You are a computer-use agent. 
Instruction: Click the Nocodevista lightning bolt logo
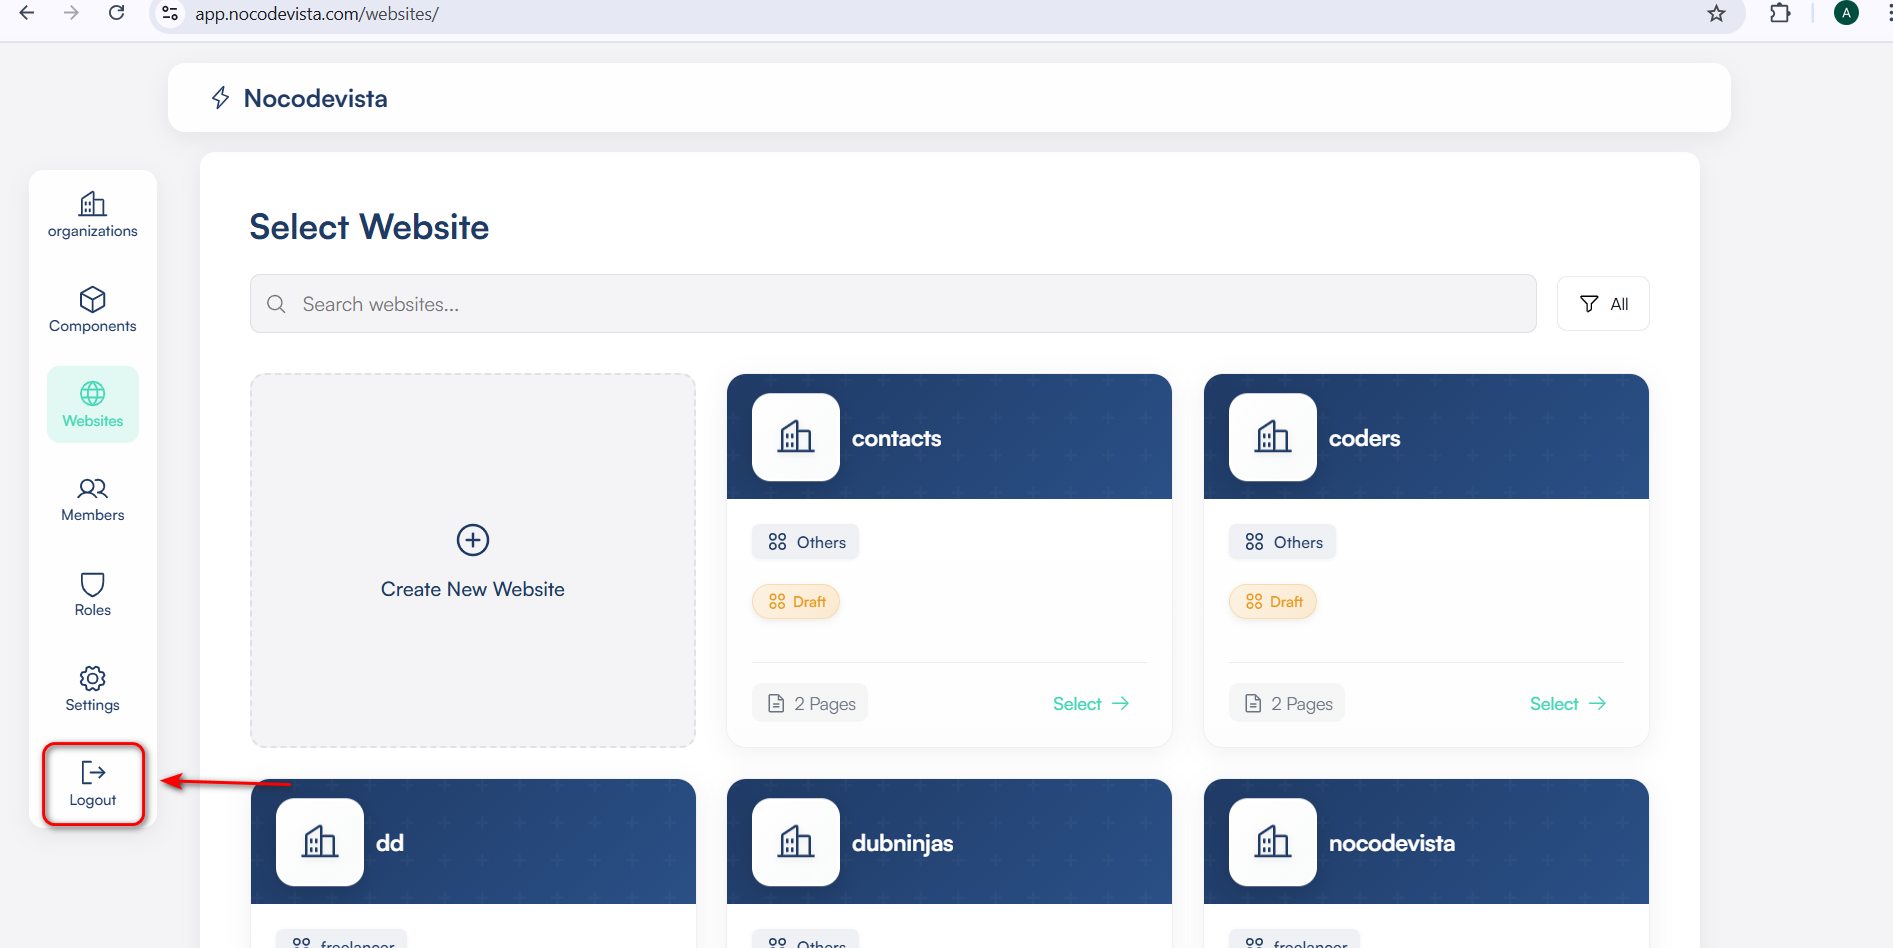click(221, 98)
